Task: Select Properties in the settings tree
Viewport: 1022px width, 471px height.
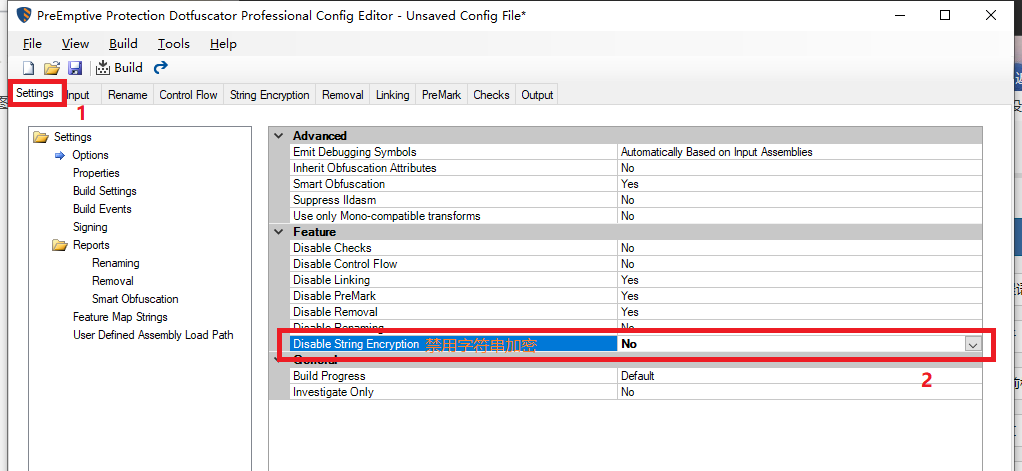Action: pos(96,173)
